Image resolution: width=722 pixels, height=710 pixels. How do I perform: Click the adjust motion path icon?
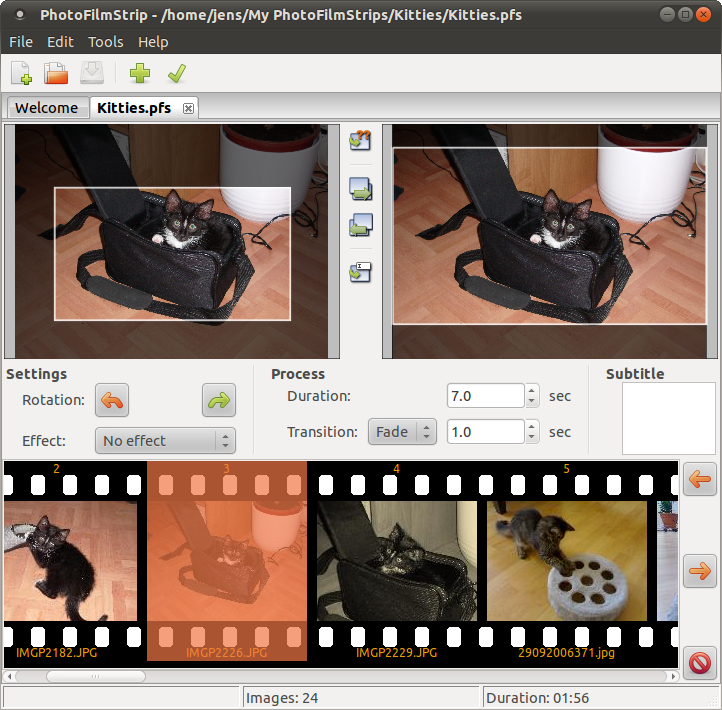click(x=360, y=272)
